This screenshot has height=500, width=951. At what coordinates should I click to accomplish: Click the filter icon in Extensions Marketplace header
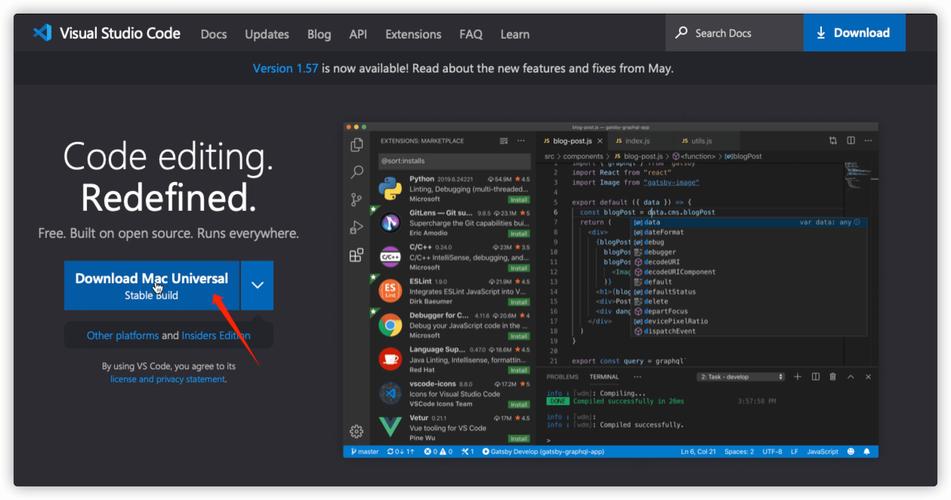pos(503,141)
